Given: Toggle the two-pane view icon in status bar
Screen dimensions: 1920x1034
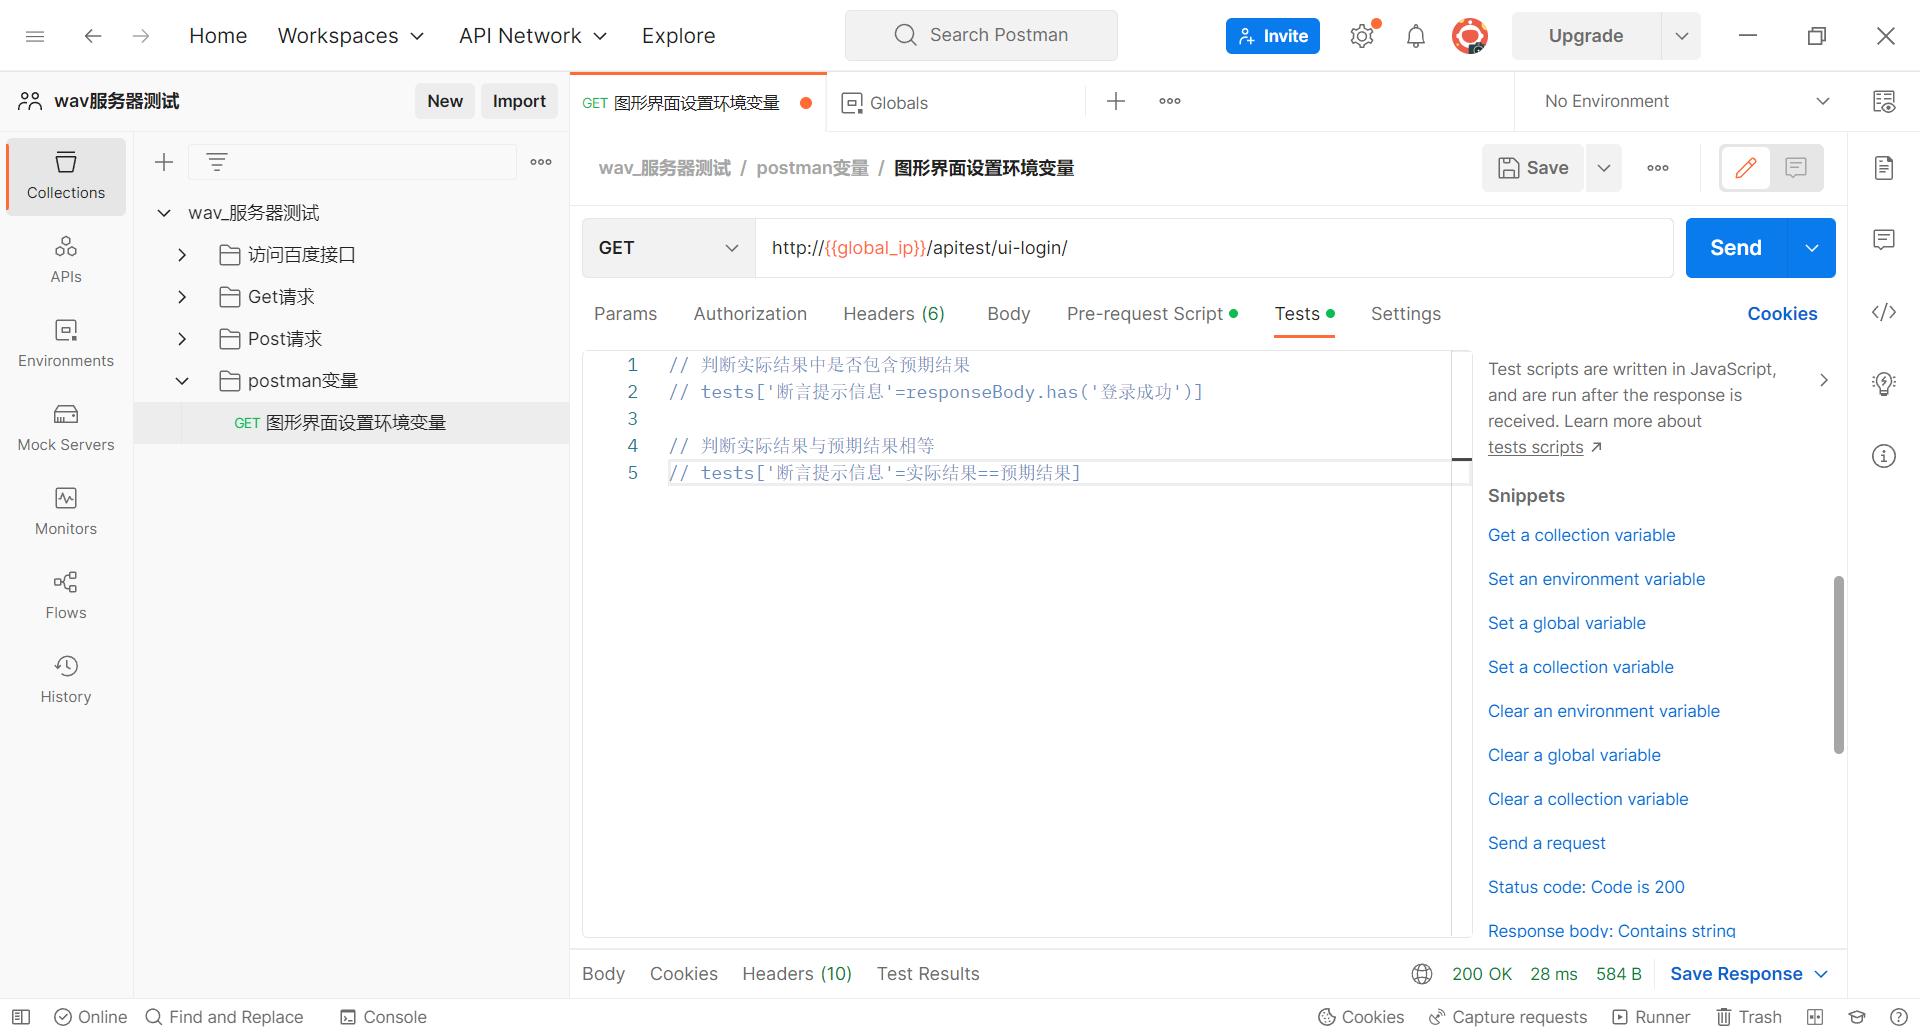Looking at the screenshot, I should point(1815,1017).
